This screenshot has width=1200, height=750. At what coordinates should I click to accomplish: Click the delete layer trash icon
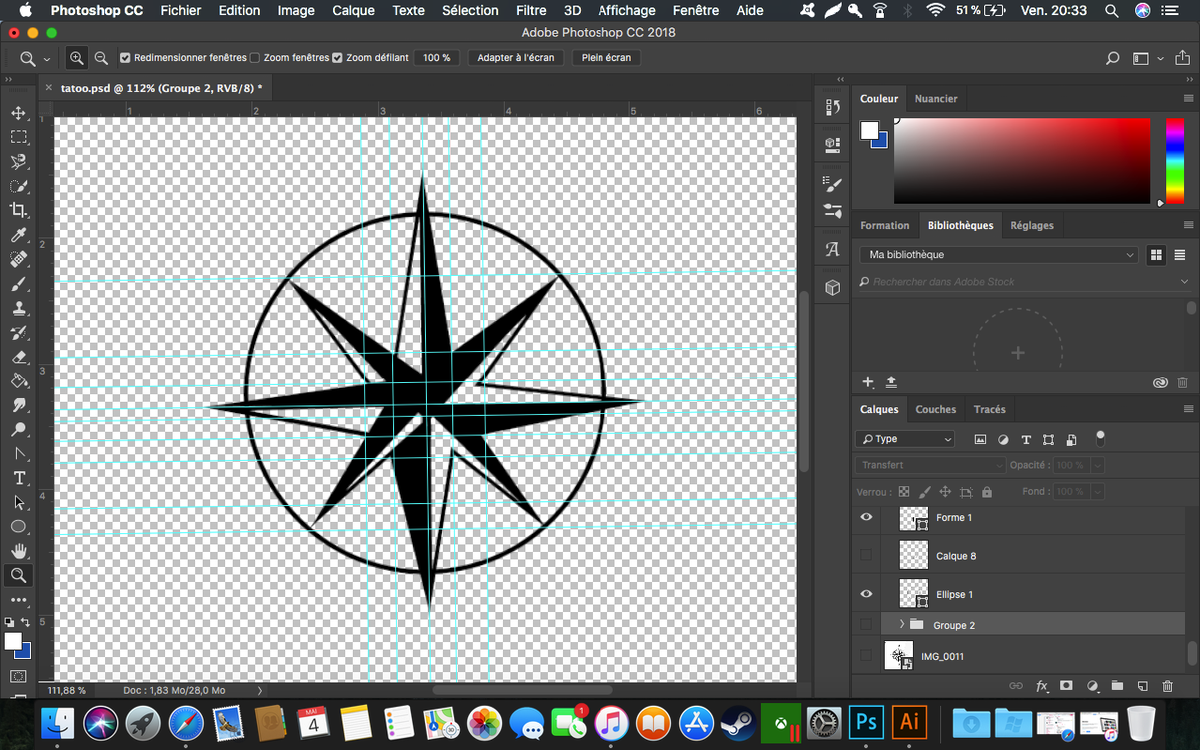tap(1167, 686)
